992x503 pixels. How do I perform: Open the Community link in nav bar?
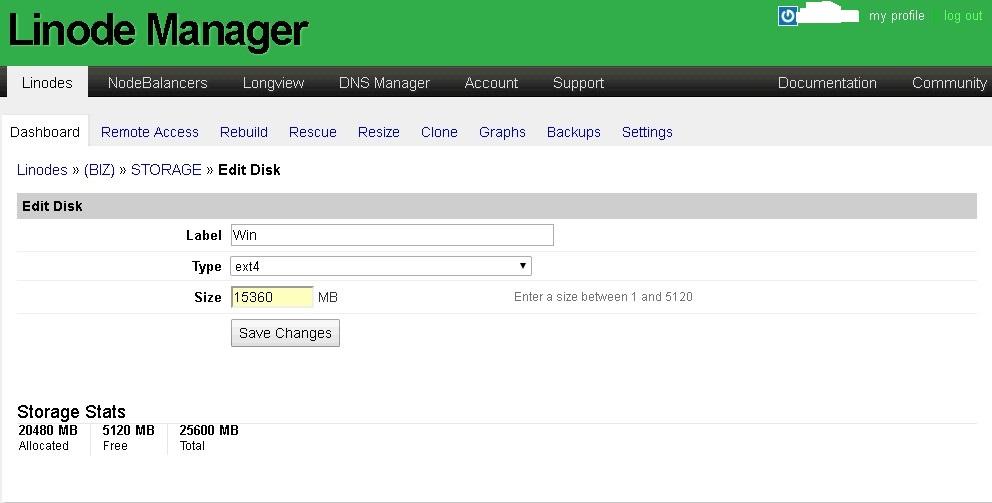coord(949,83)
